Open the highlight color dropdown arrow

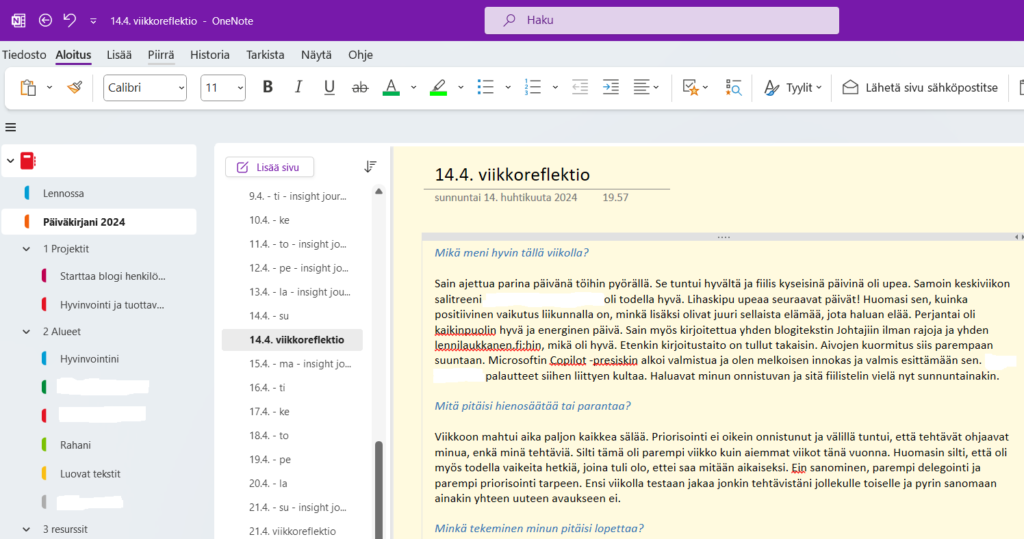point(460,88)
